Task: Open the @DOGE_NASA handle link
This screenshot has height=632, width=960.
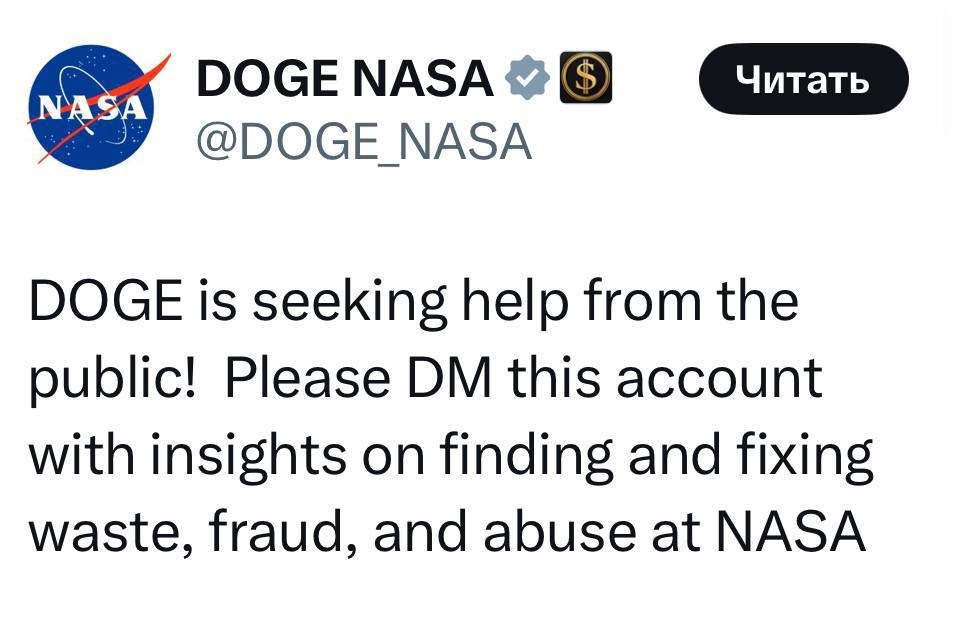Action: coord(364,143)
